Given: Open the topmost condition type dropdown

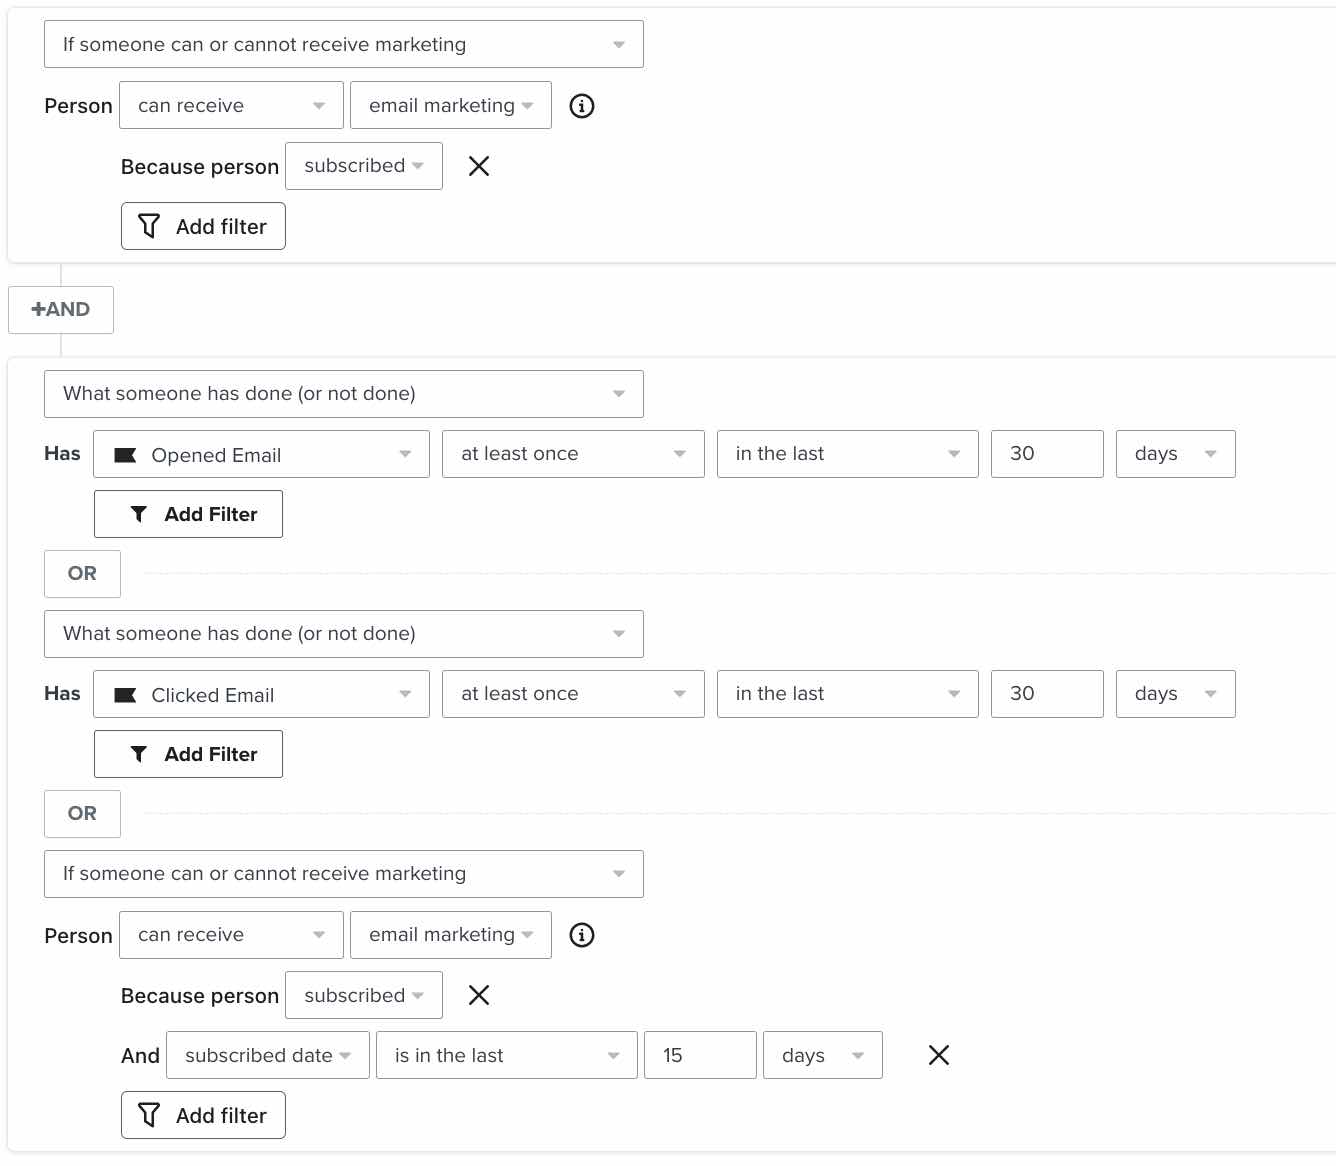Looking at the screenshot, I should tap(343, 44).
